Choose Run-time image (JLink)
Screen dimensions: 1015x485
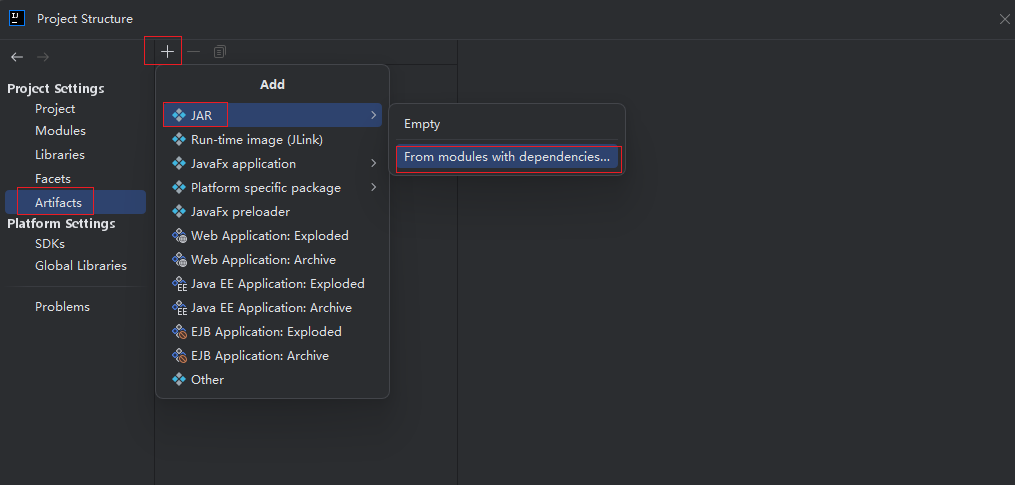coord(273,140)
